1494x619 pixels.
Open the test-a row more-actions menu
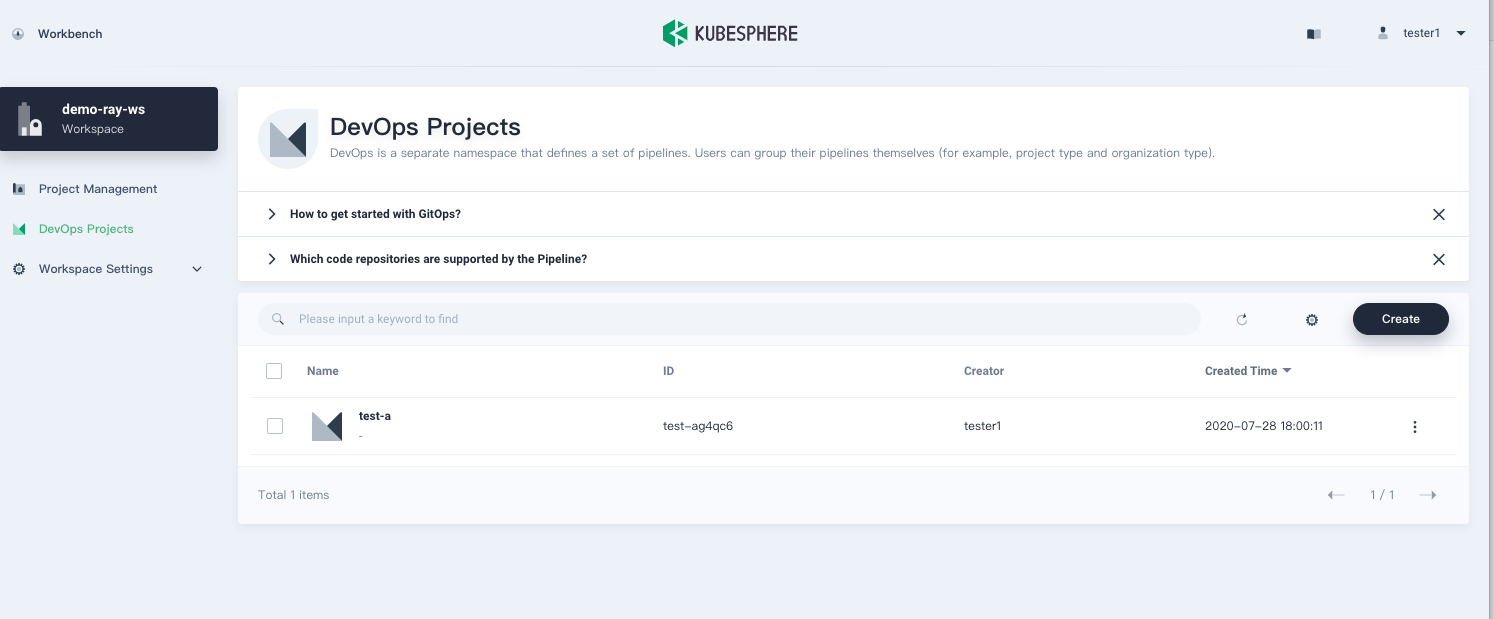(1415, 427)
